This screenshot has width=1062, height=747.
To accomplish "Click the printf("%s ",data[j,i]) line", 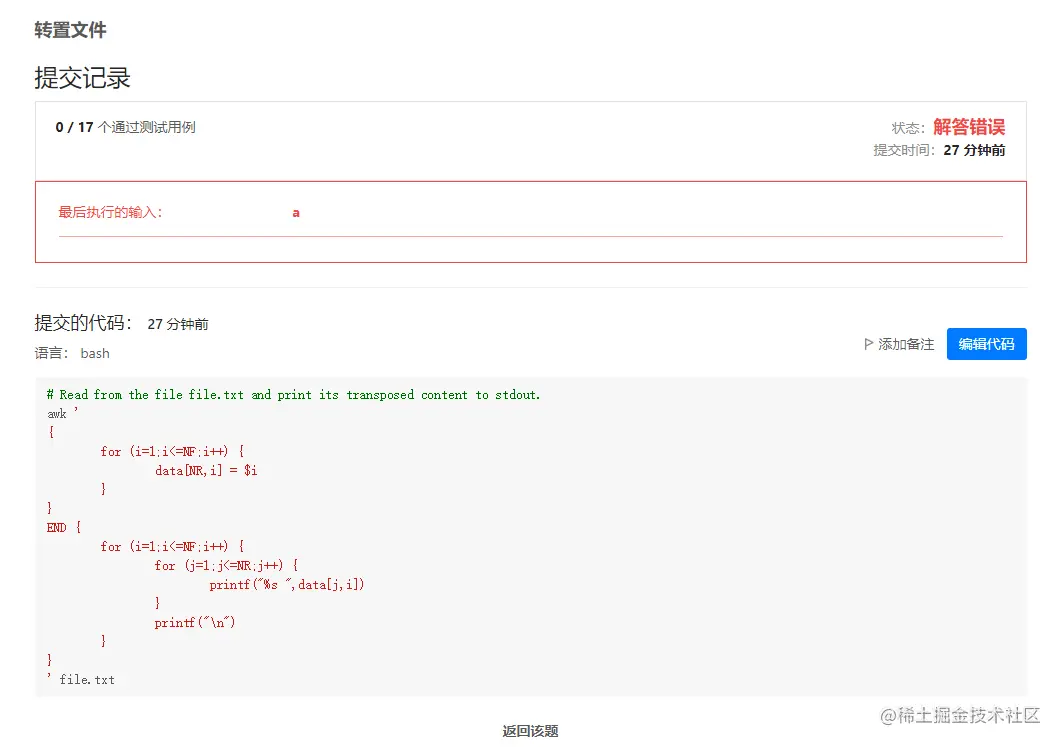I will 286,584.
